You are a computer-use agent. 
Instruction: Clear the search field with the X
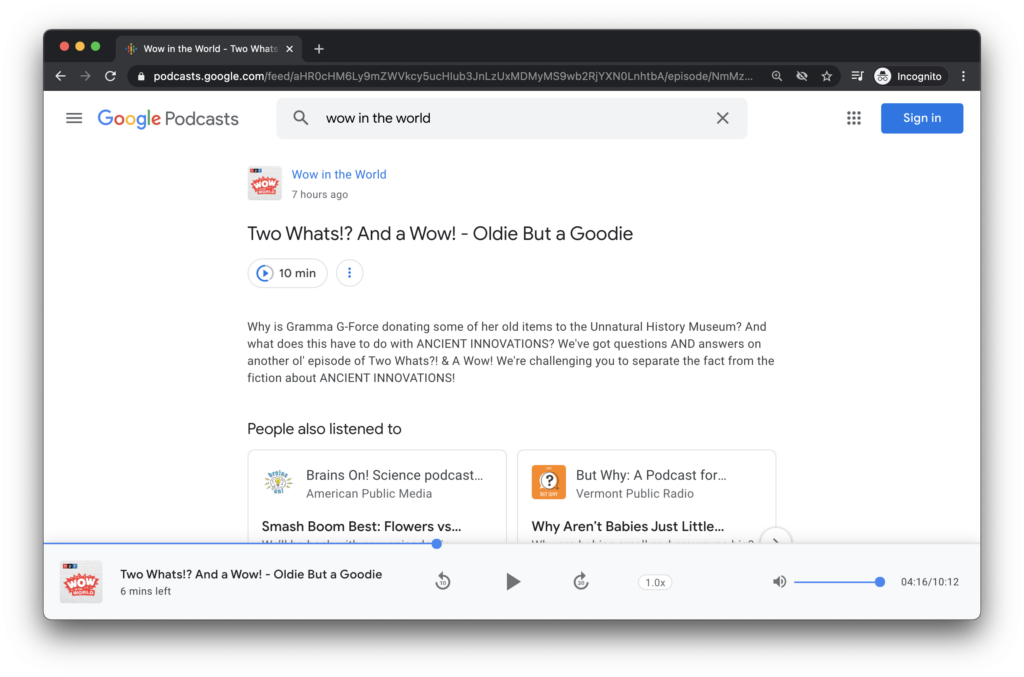coord(722,117)
